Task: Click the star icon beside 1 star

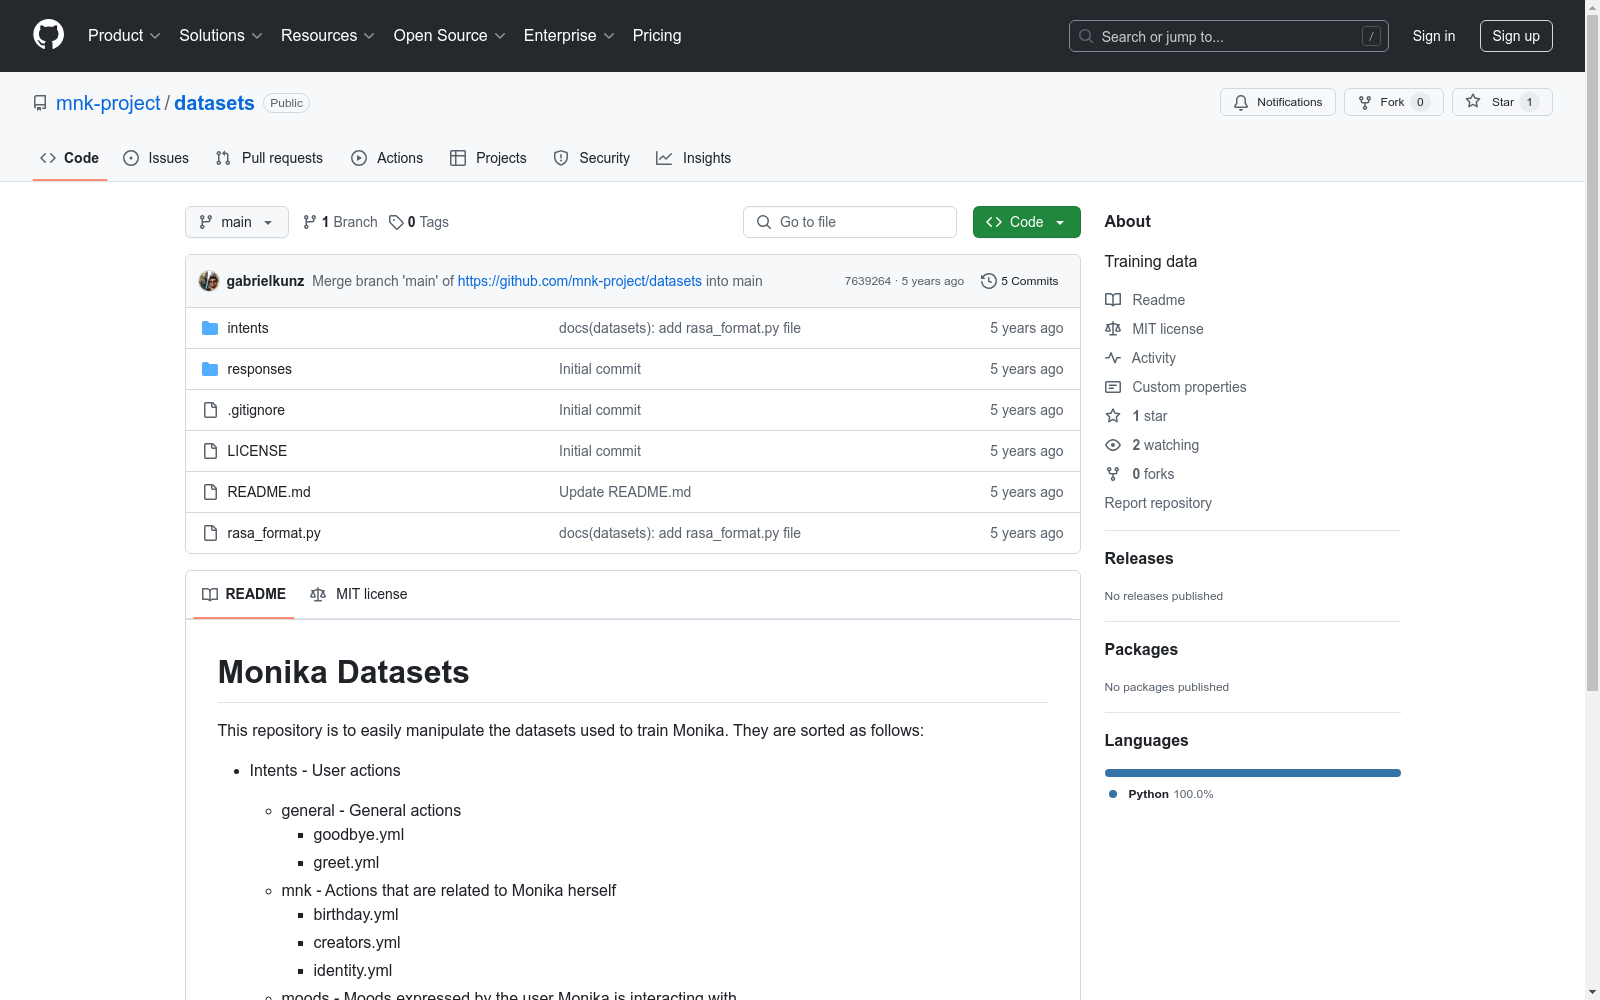Action: [1113, 416]
